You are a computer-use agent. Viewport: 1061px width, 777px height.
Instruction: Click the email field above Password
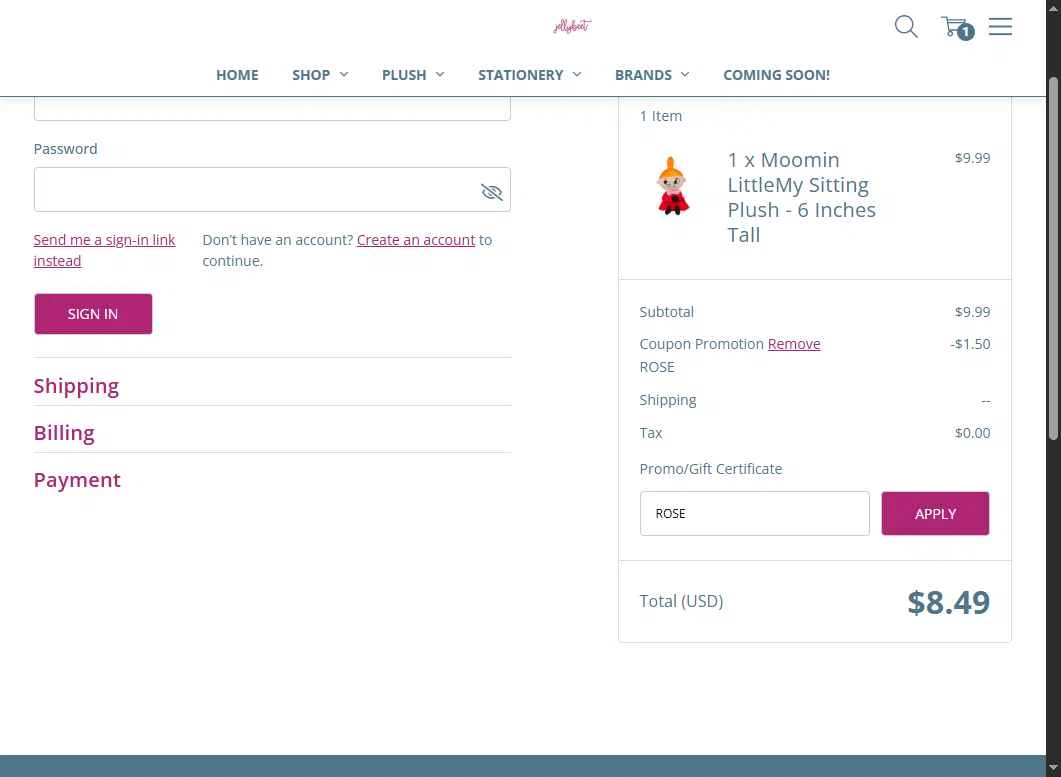[x=272, y=108]
